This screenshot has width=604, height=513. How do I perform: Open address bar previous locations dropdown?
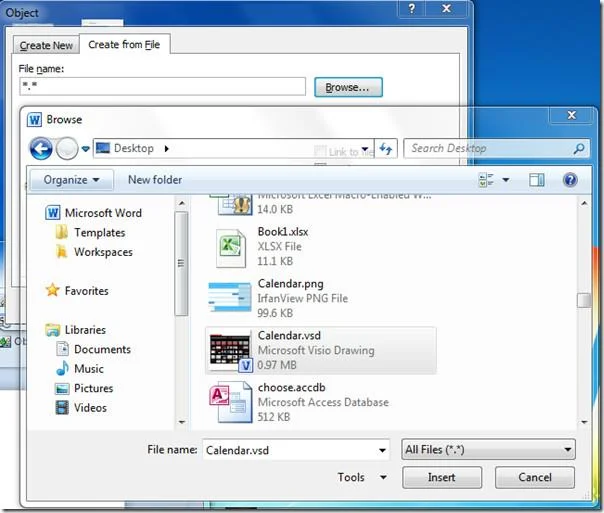point(365,149)
